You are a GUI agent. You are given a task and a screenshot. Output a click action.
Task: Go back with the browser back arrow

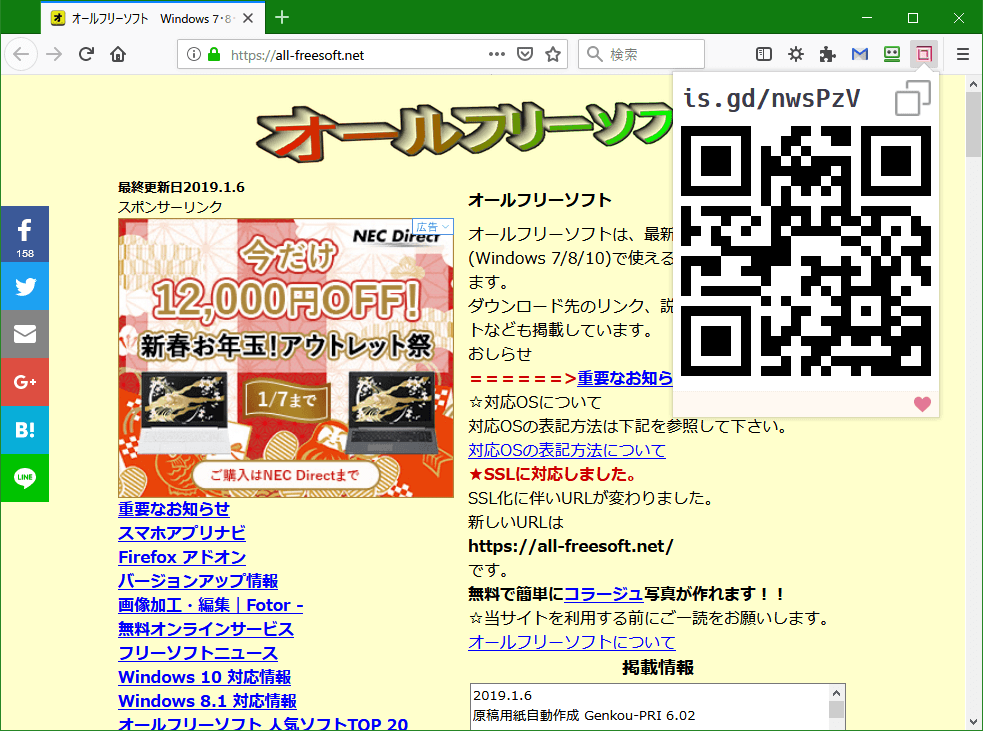[x=21, y=55]
